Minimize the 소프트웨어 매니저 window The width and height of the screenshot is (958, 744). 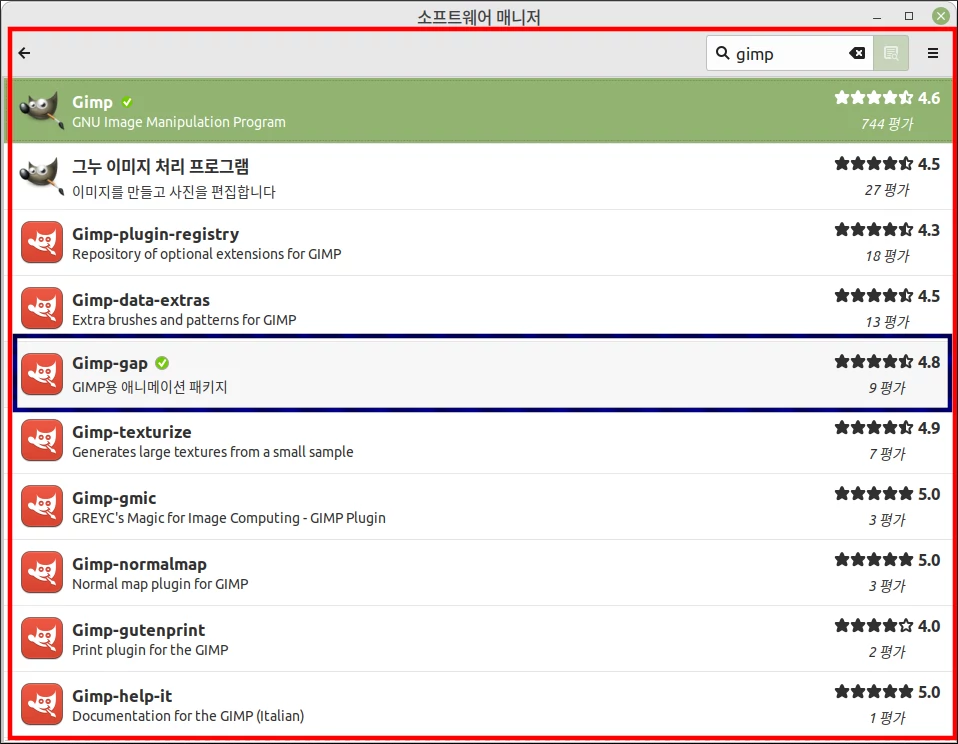tap(877, 16)
